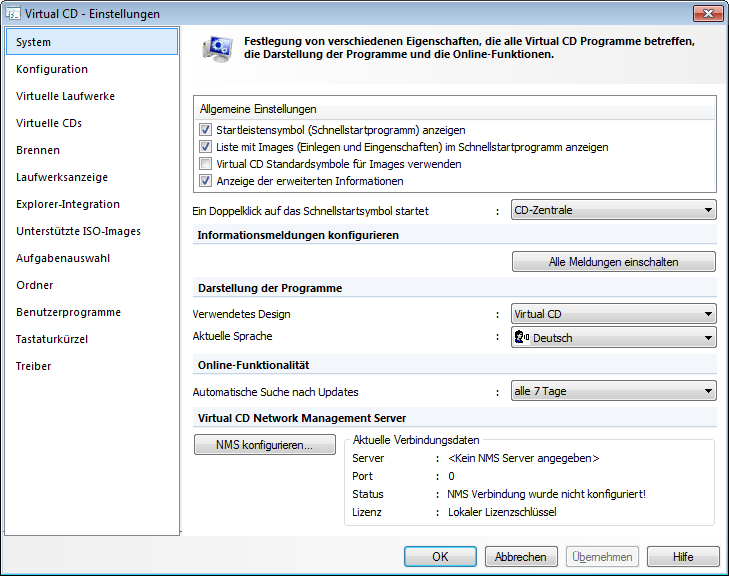The image size is (729, 576).
Task: Toggle Startleistensymbol anzeigen checkbox
Action: click(205, 130)
